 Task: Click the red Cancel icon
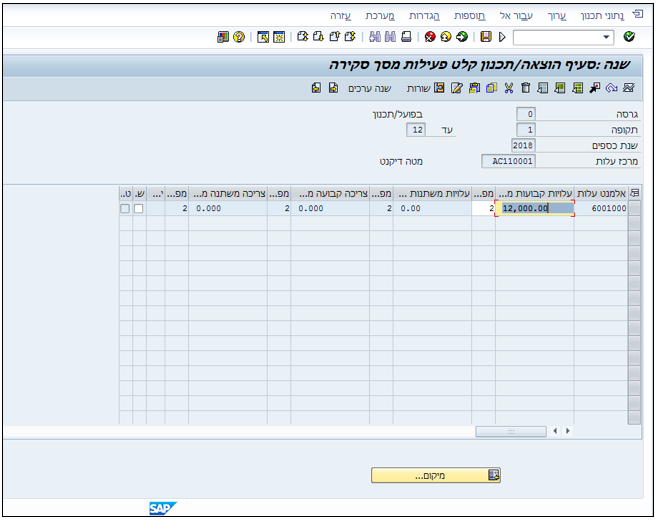coord(430,37)
